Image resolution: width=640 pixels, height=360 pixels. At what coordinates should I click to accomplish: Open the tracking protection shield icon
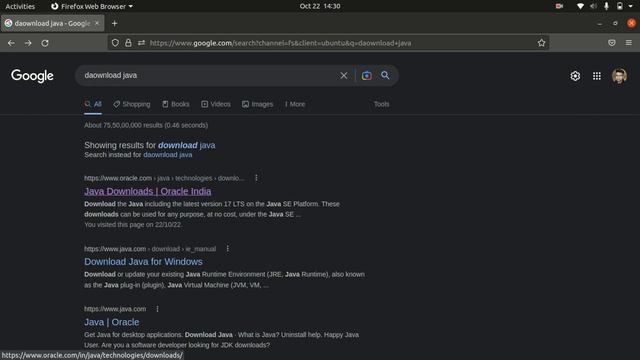pyautogui.click(x=115, y=43)
